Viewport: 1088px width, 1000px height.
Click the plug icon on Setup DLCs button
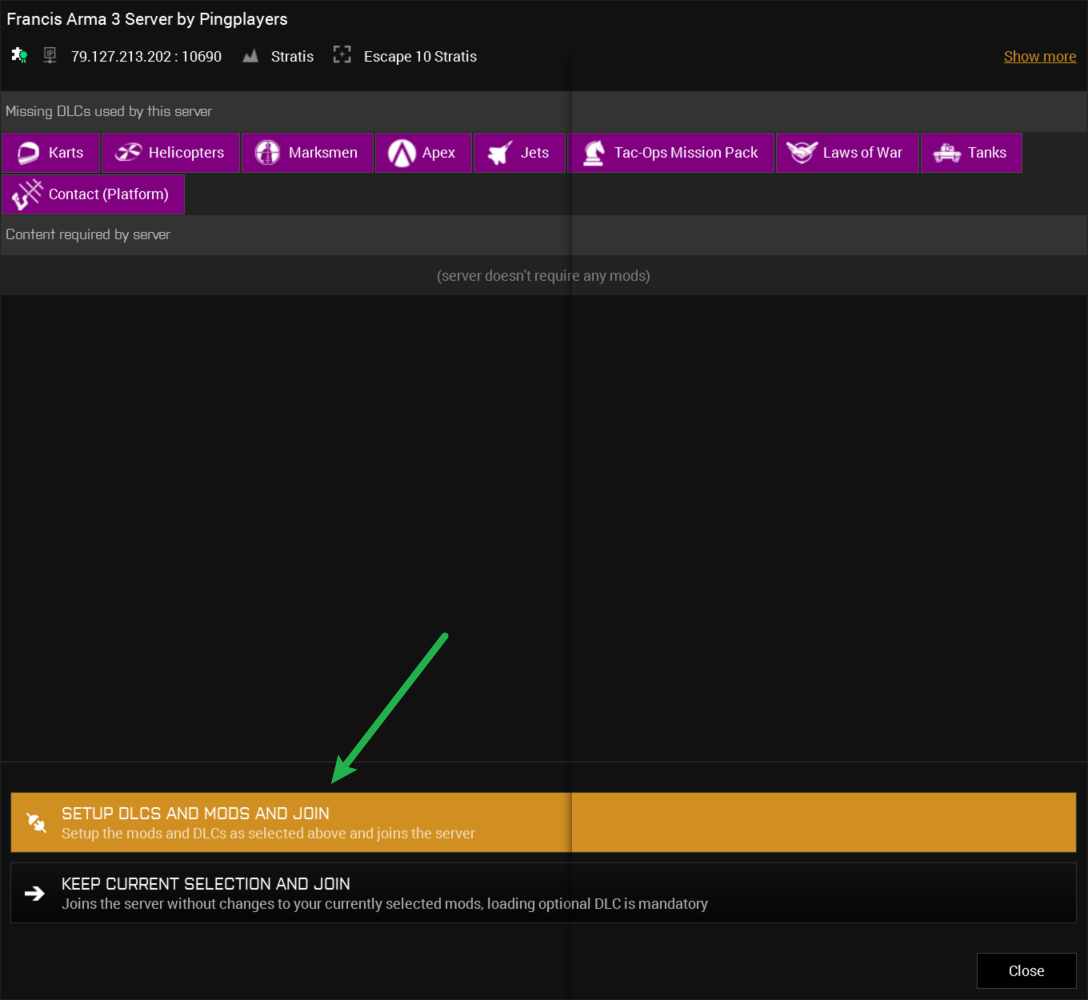[x=36, y=822]
